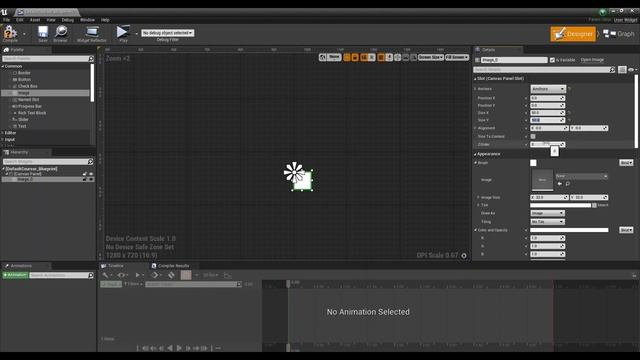Click the DPI Scale settings gear
This screenshot has height=360, width=640.
click(x=464, y=256)
